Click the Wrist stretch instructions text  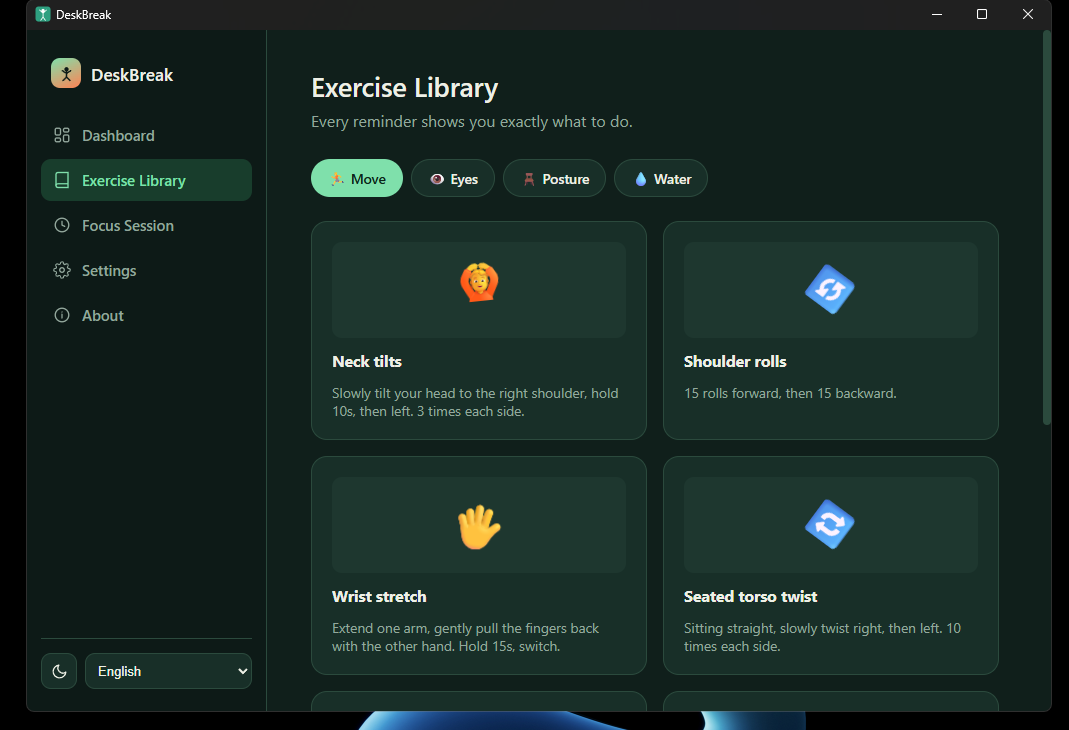click(466, 637)
